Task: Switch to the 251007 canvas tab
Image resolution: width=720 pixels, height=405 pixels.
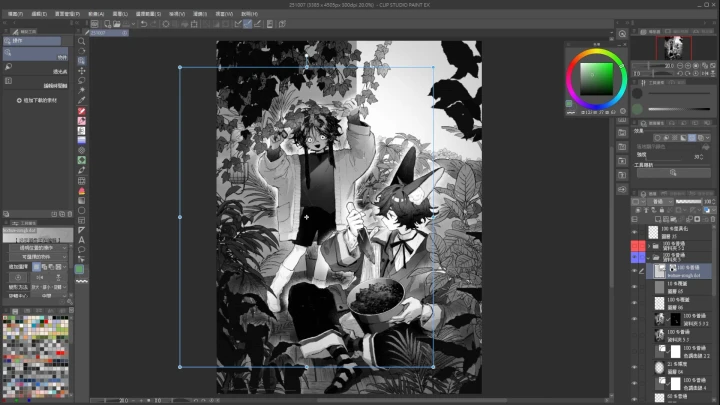Action: pos(100,32)
